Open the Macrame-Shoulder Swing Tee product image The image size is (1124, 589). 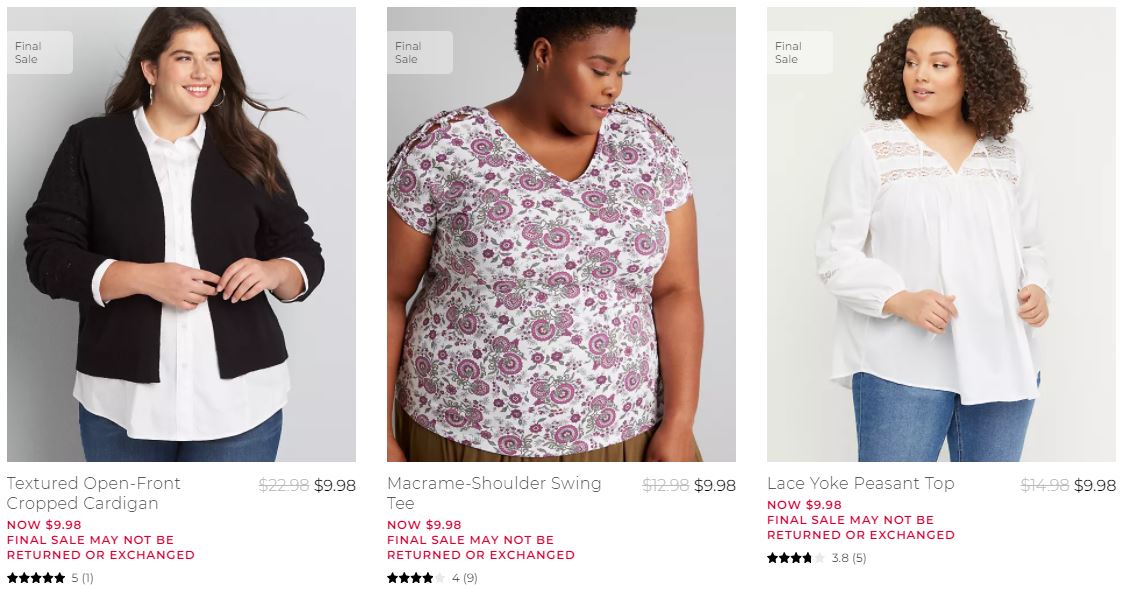tap(561, 234)
